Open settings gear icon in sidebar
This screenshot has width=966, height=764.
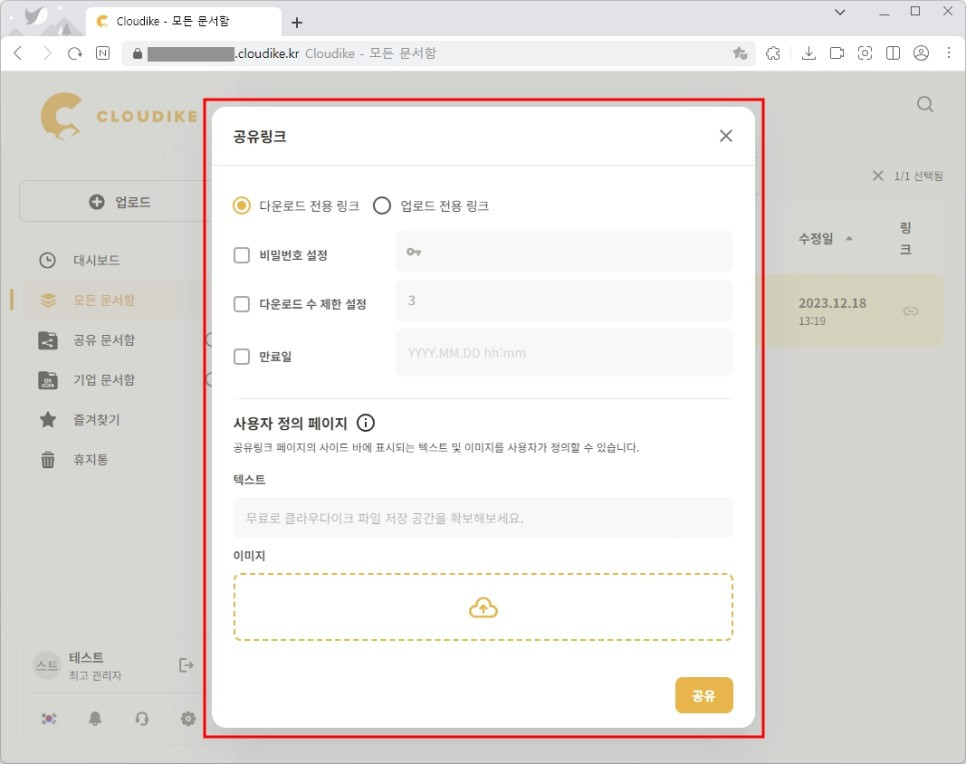(x=188, y=718)
